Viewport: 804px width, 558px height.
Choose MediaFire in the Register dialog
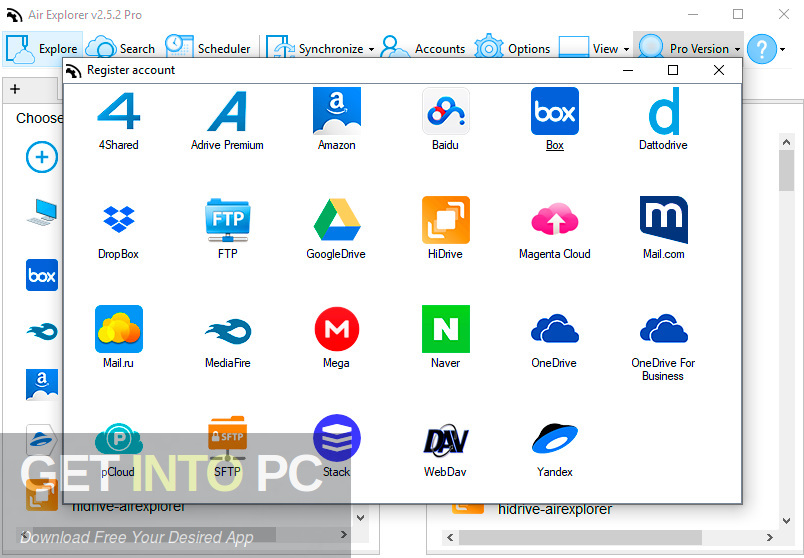(x=227, y=337)
